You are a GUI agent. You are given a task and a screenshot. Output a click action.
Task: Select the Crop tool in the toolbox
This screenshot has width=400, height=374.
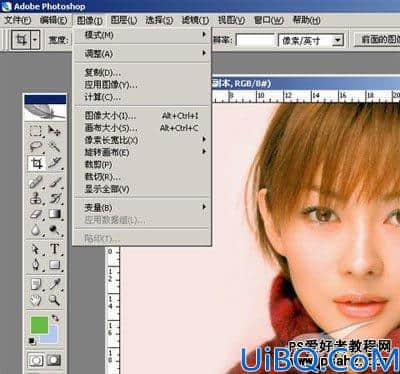(x=36, y=163)
